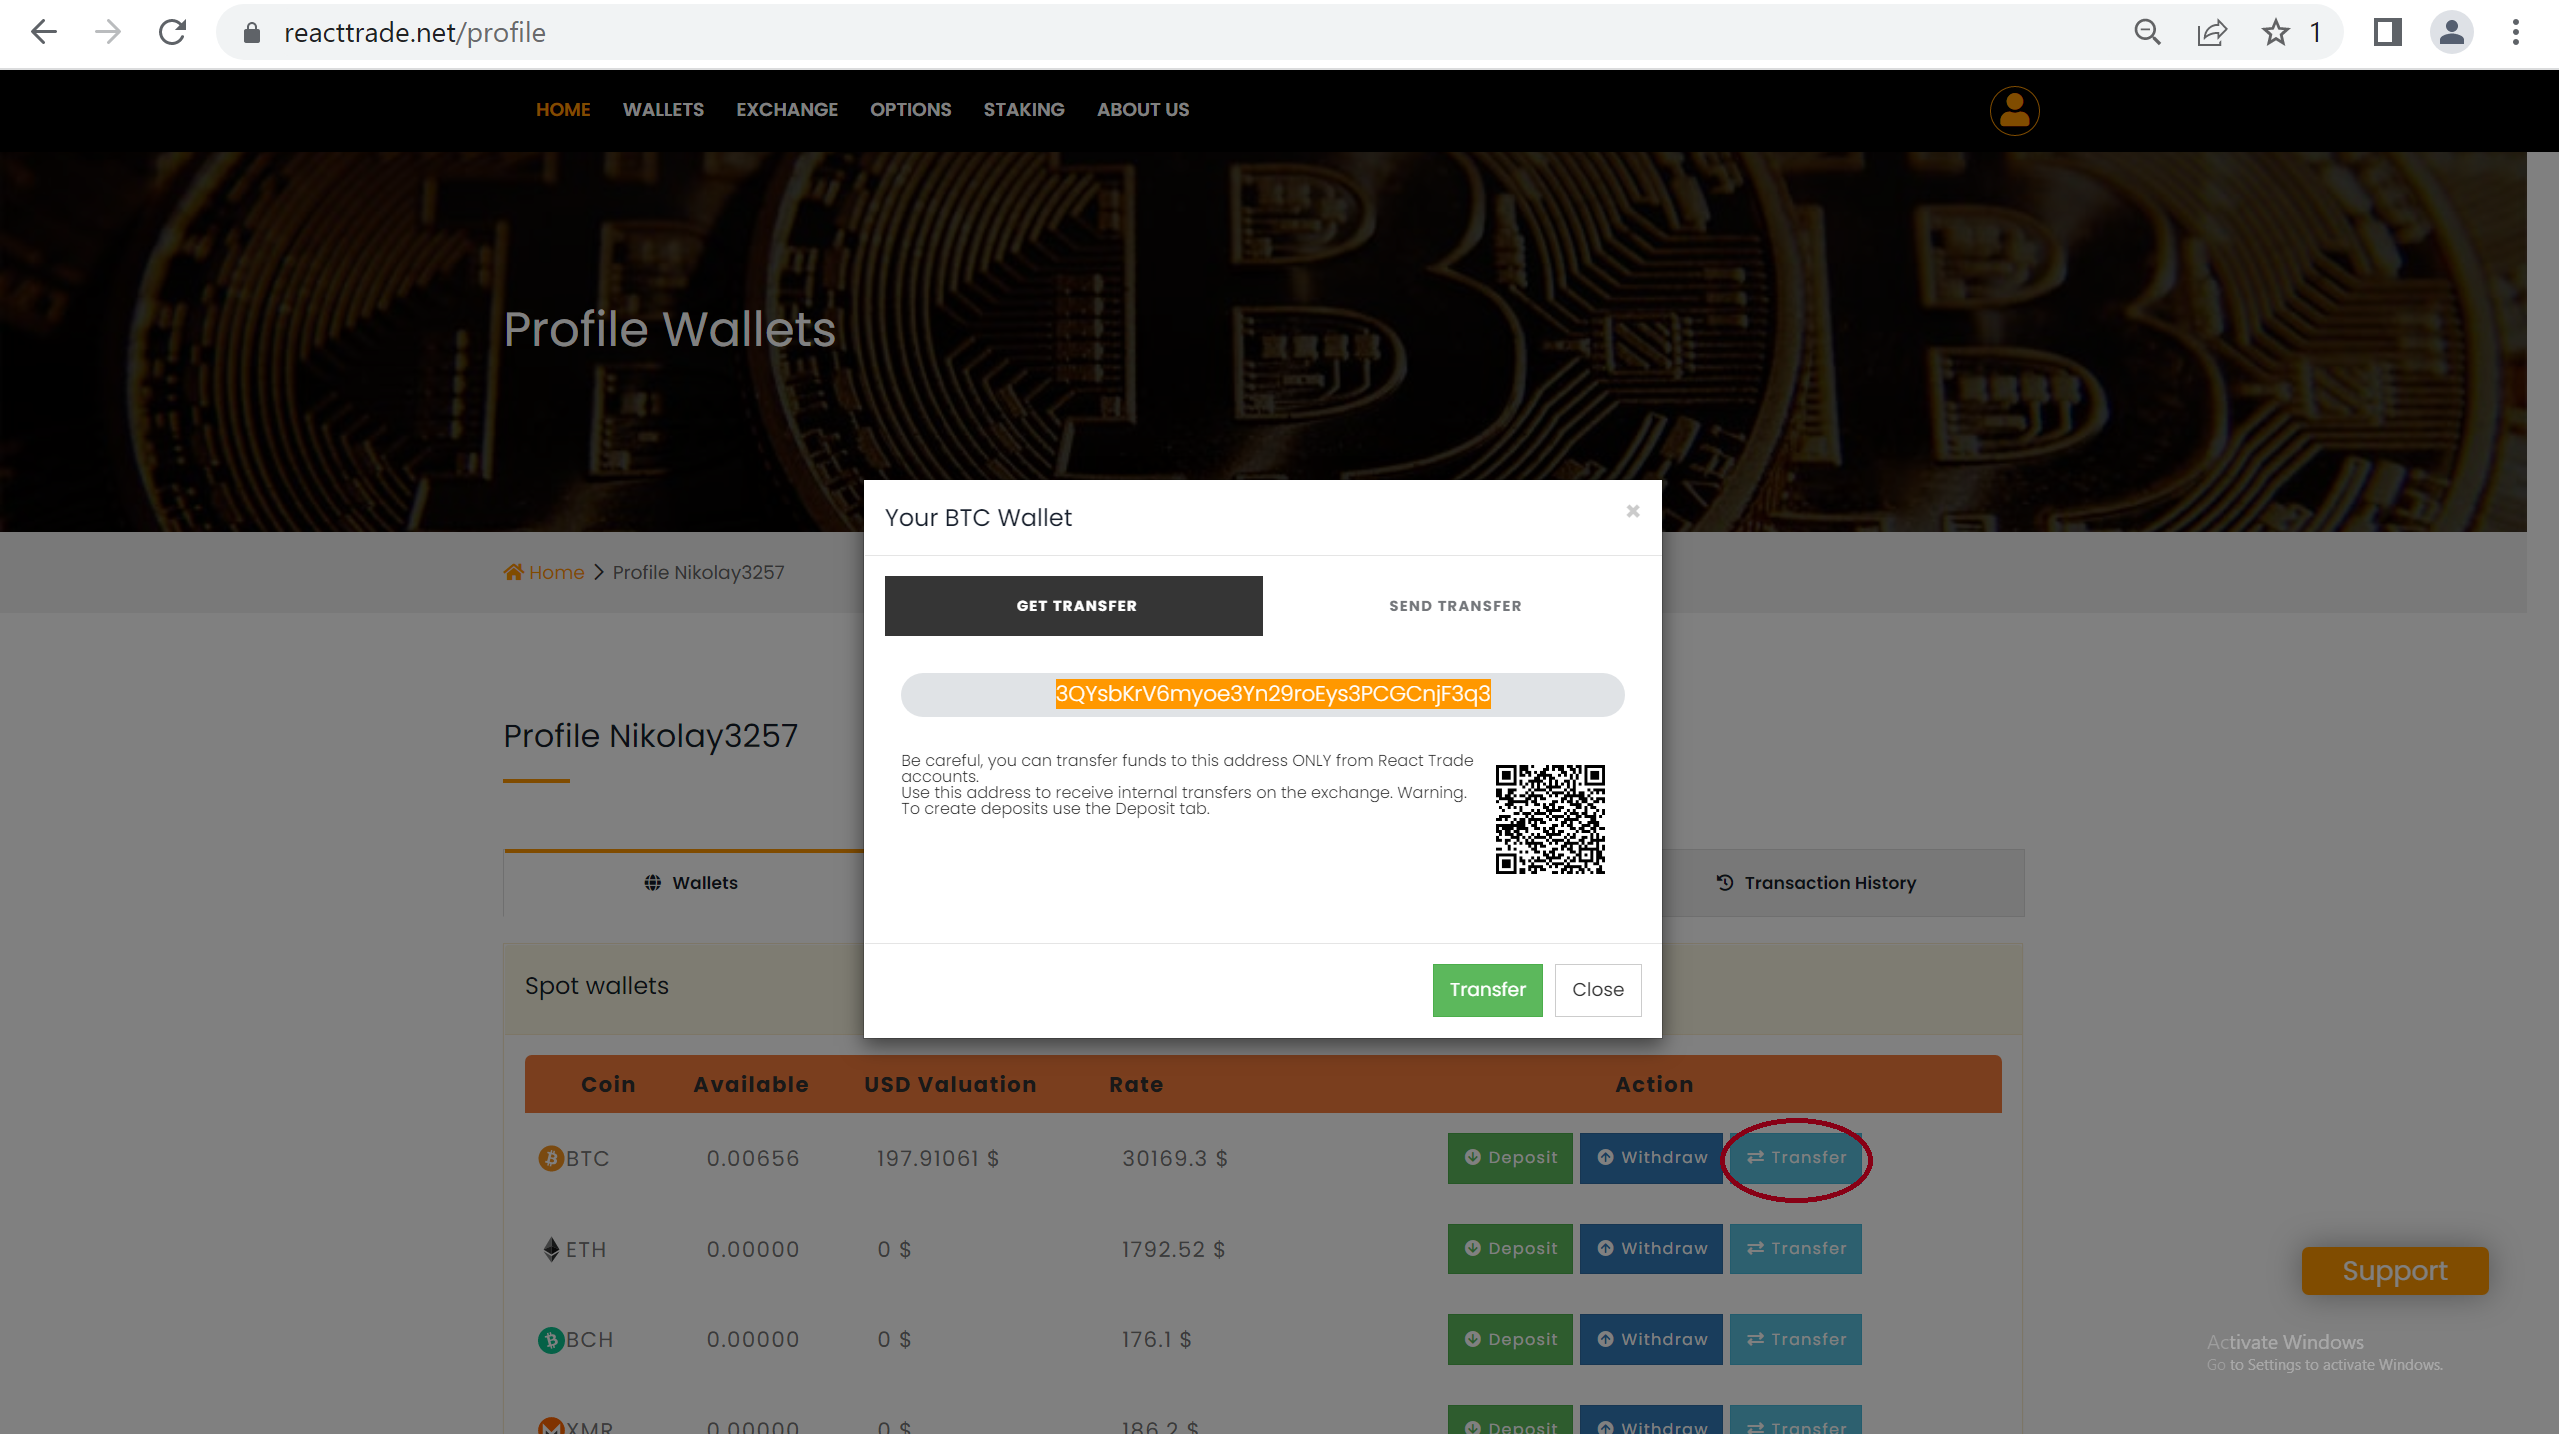
Task: Open the EXCHANGE navigation item
Action: point(787,110)
